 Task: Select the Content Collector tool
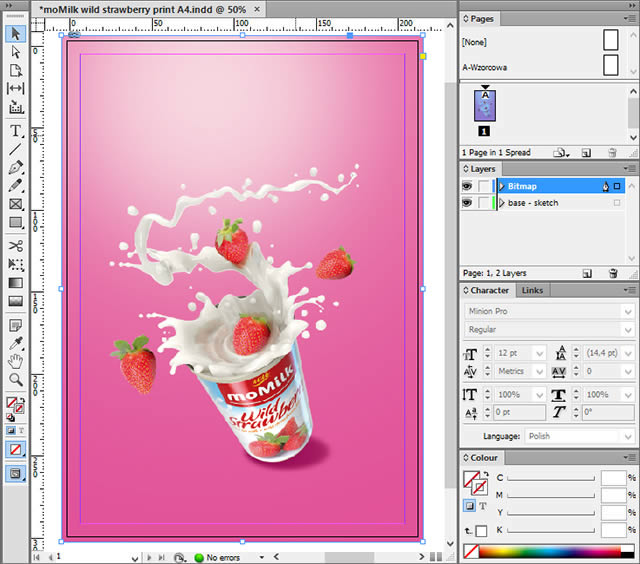(x=16, y=107)
